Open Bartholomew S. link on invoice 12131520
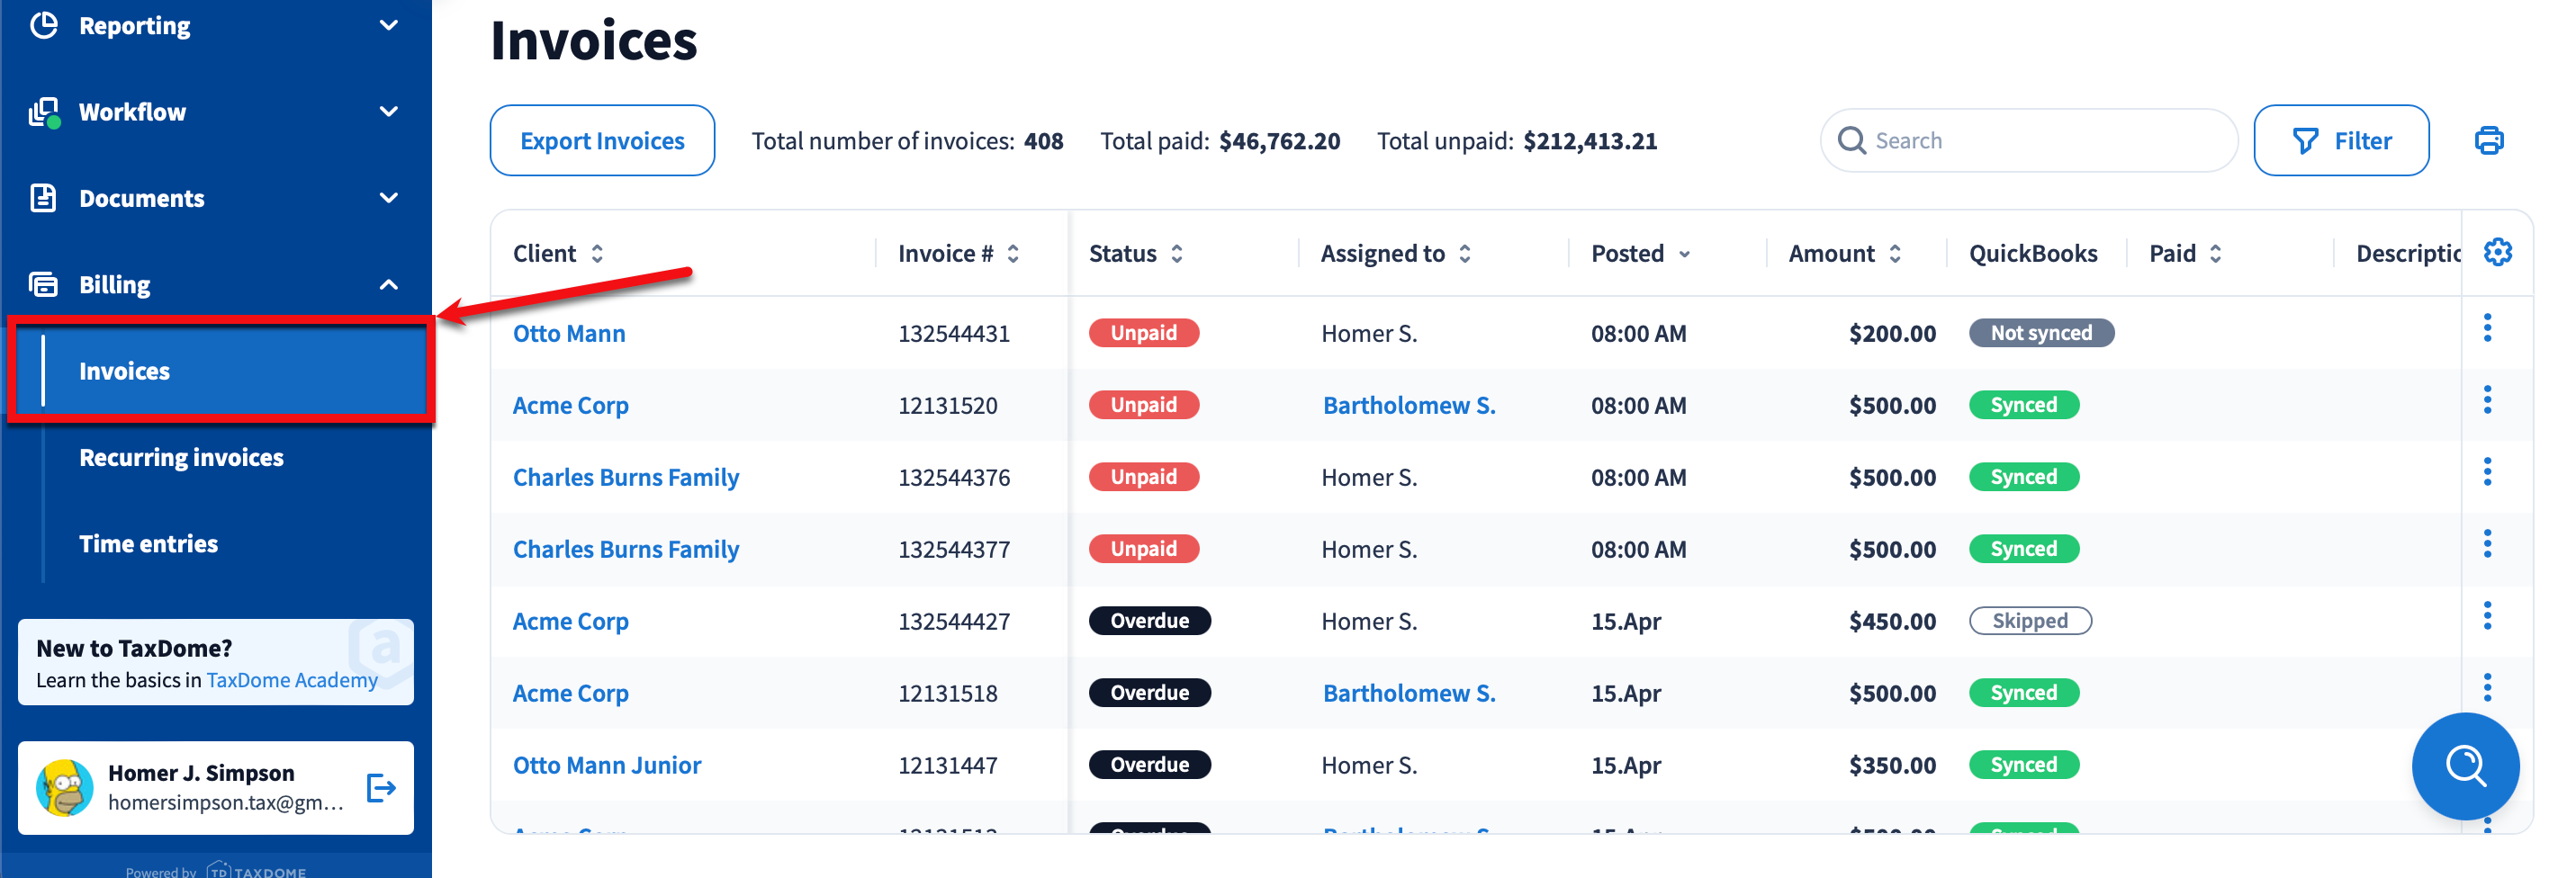 pyautogui.click(x=1409, y=406)
